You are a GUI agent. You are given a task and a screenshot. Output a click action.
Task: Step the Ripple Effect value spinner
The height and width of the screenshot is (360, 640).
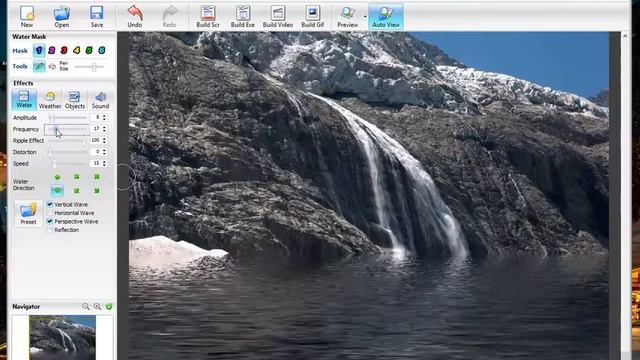click(x=105, y=140)
